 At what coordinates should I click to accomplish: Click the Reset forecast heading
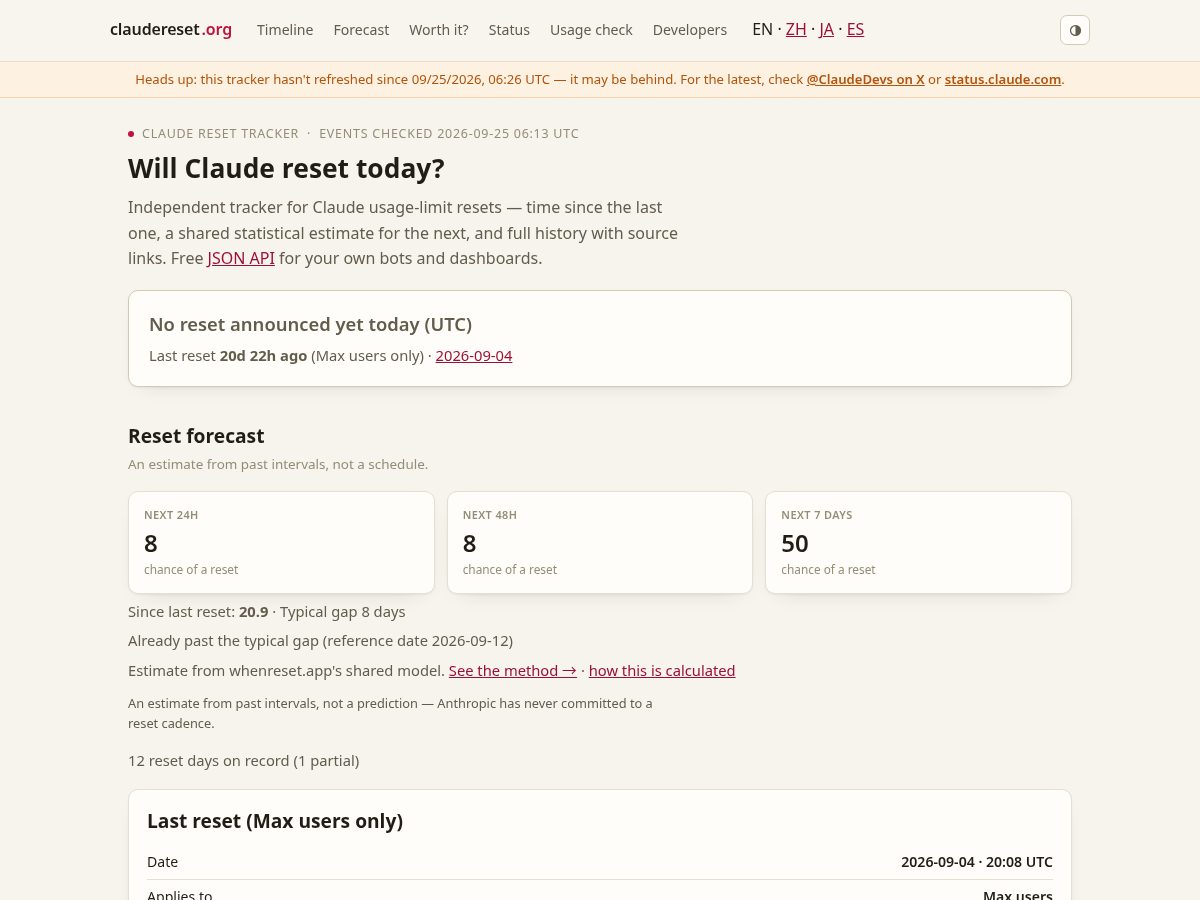[196, 436]
